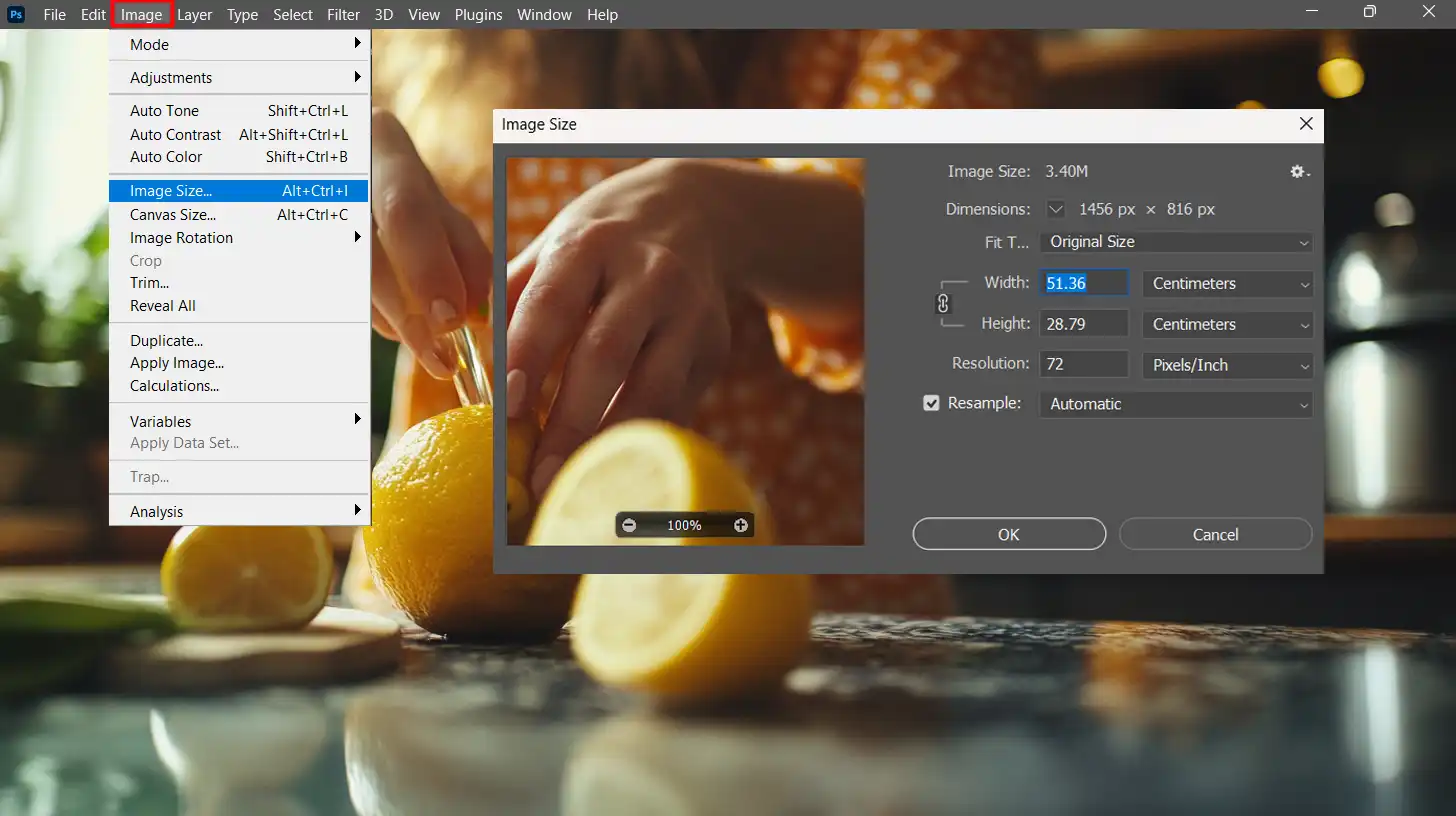Screen dimensions: 1456x816
Task: Click the Height value field
Action: tap(1085, 324)
